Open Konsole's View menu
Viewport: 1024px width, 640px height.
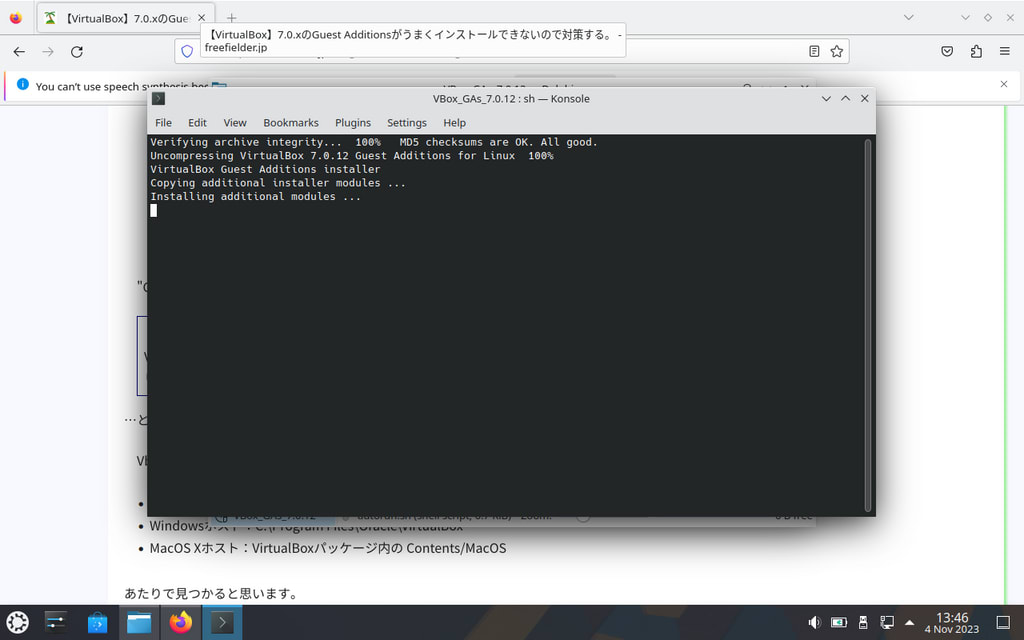point(235,123)
